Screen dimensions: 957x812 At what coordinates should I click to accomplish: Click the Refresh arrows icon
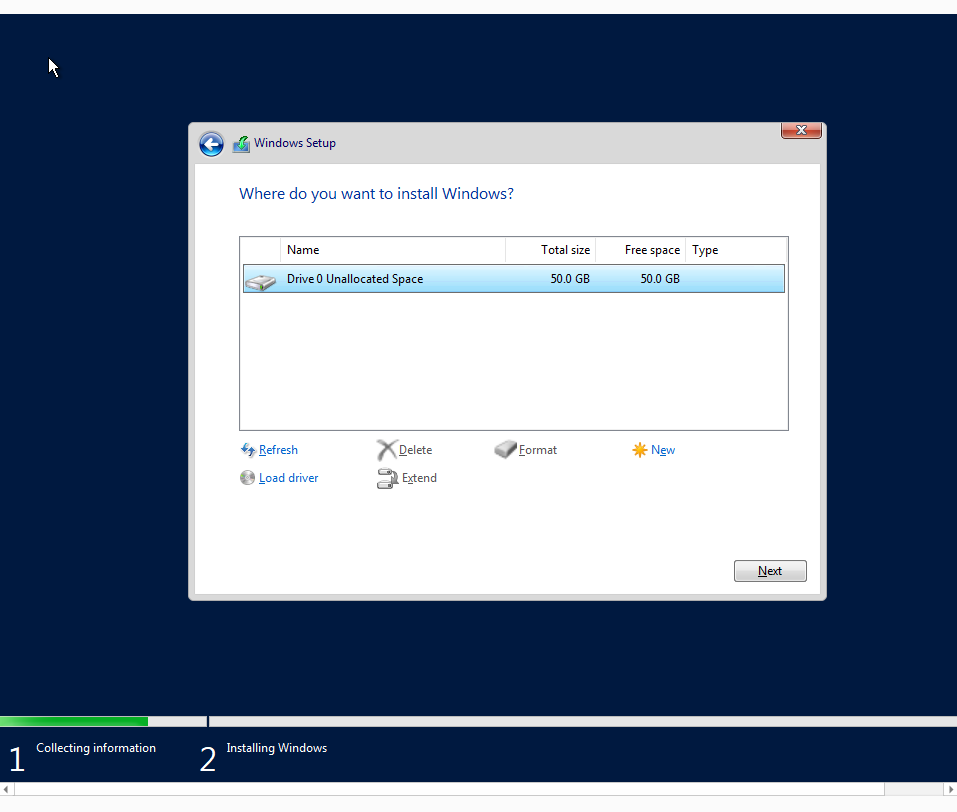point(248,450)
